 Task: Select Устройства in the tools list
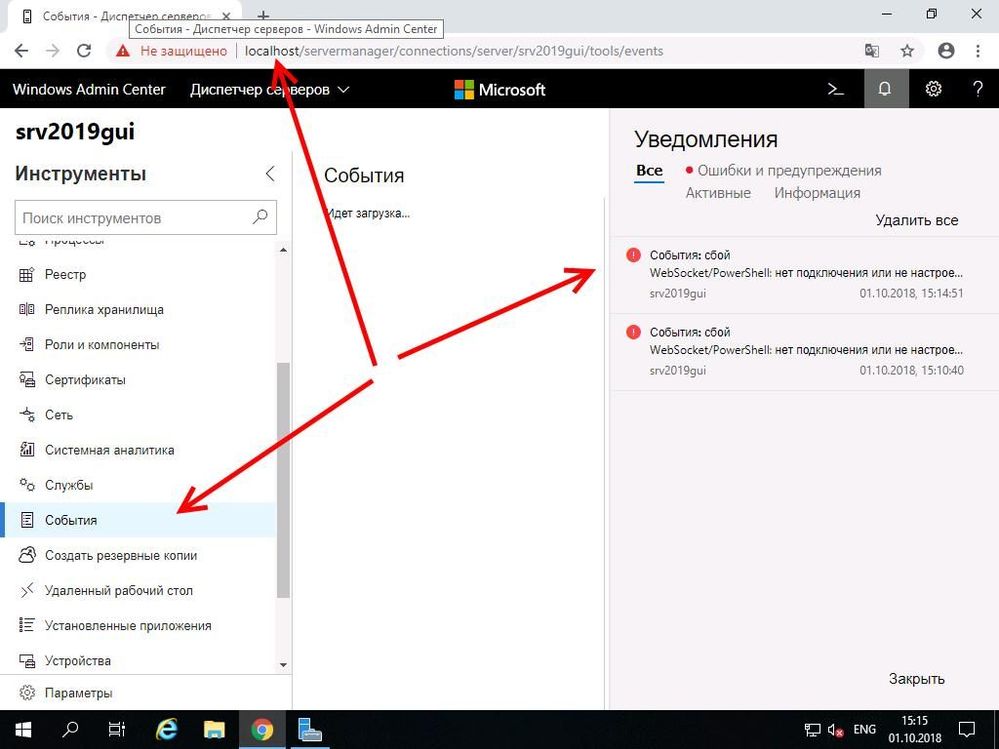(138, 660)
